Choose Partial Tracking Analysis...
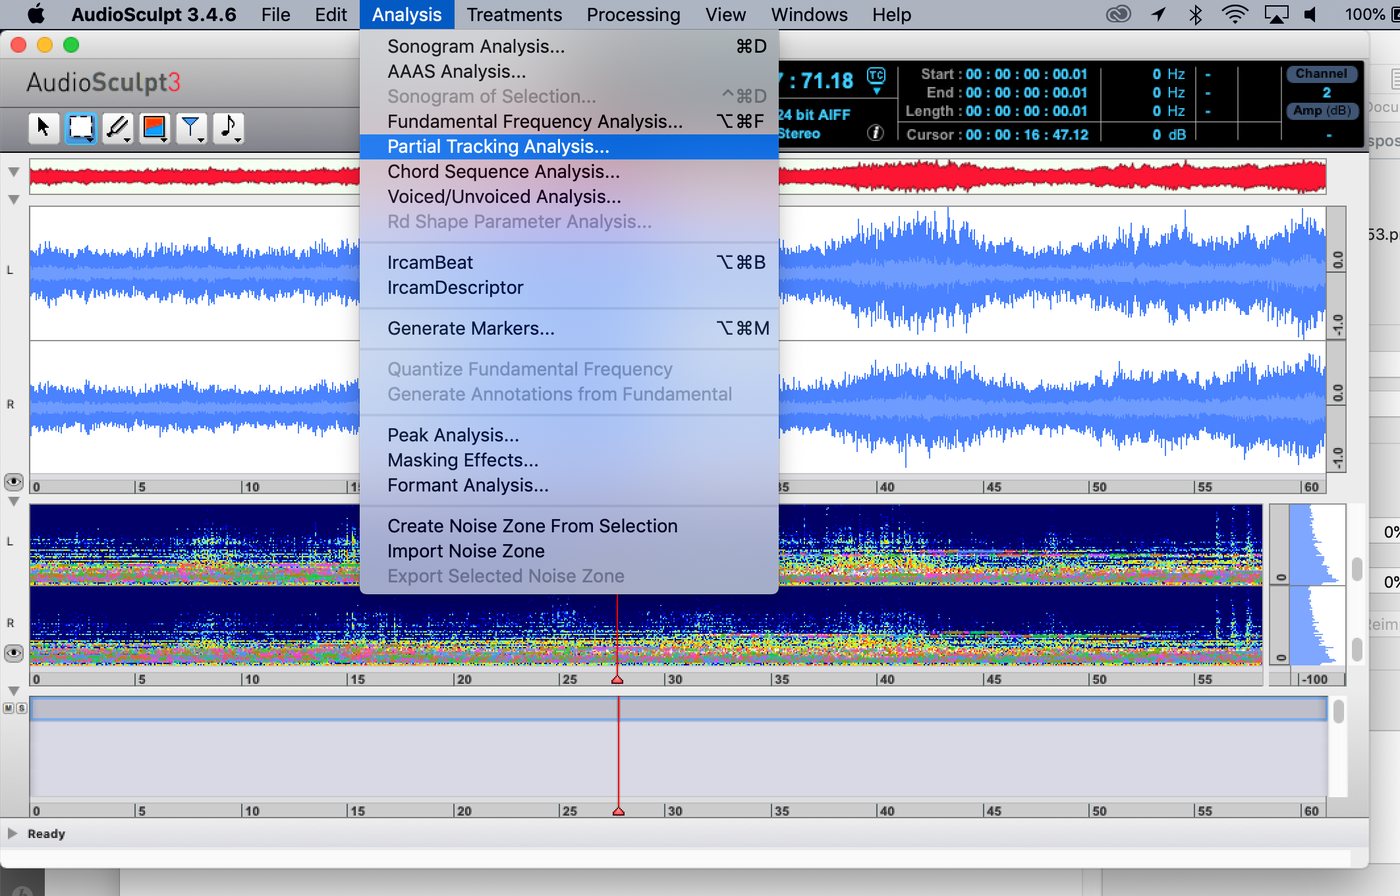The height and width of the screenshot is (896, 1400). tap(569, 146)
